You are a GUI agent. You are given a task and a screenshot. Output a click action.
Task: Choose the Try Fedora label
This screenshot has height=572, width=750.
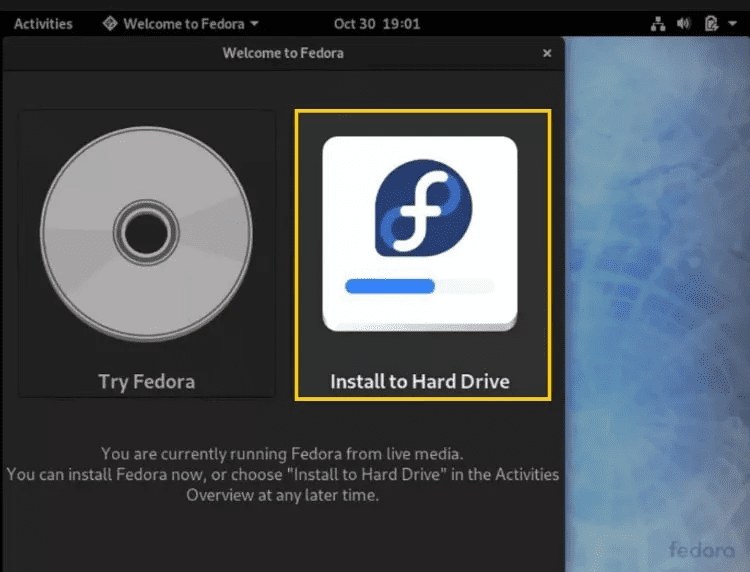pyautogui.click(x=146, y=382)
